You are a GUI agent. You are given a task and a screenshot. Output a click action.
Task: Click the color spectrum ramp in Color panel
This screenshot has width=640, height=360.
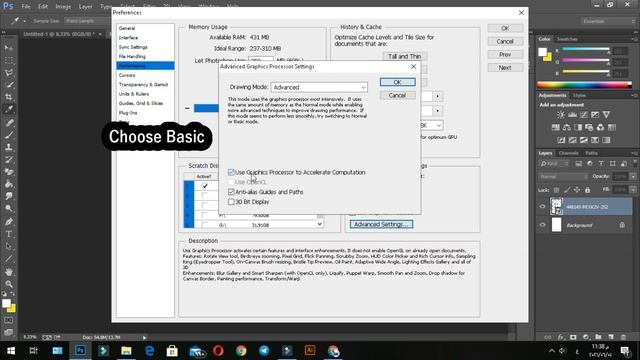(x=584, y=85)
